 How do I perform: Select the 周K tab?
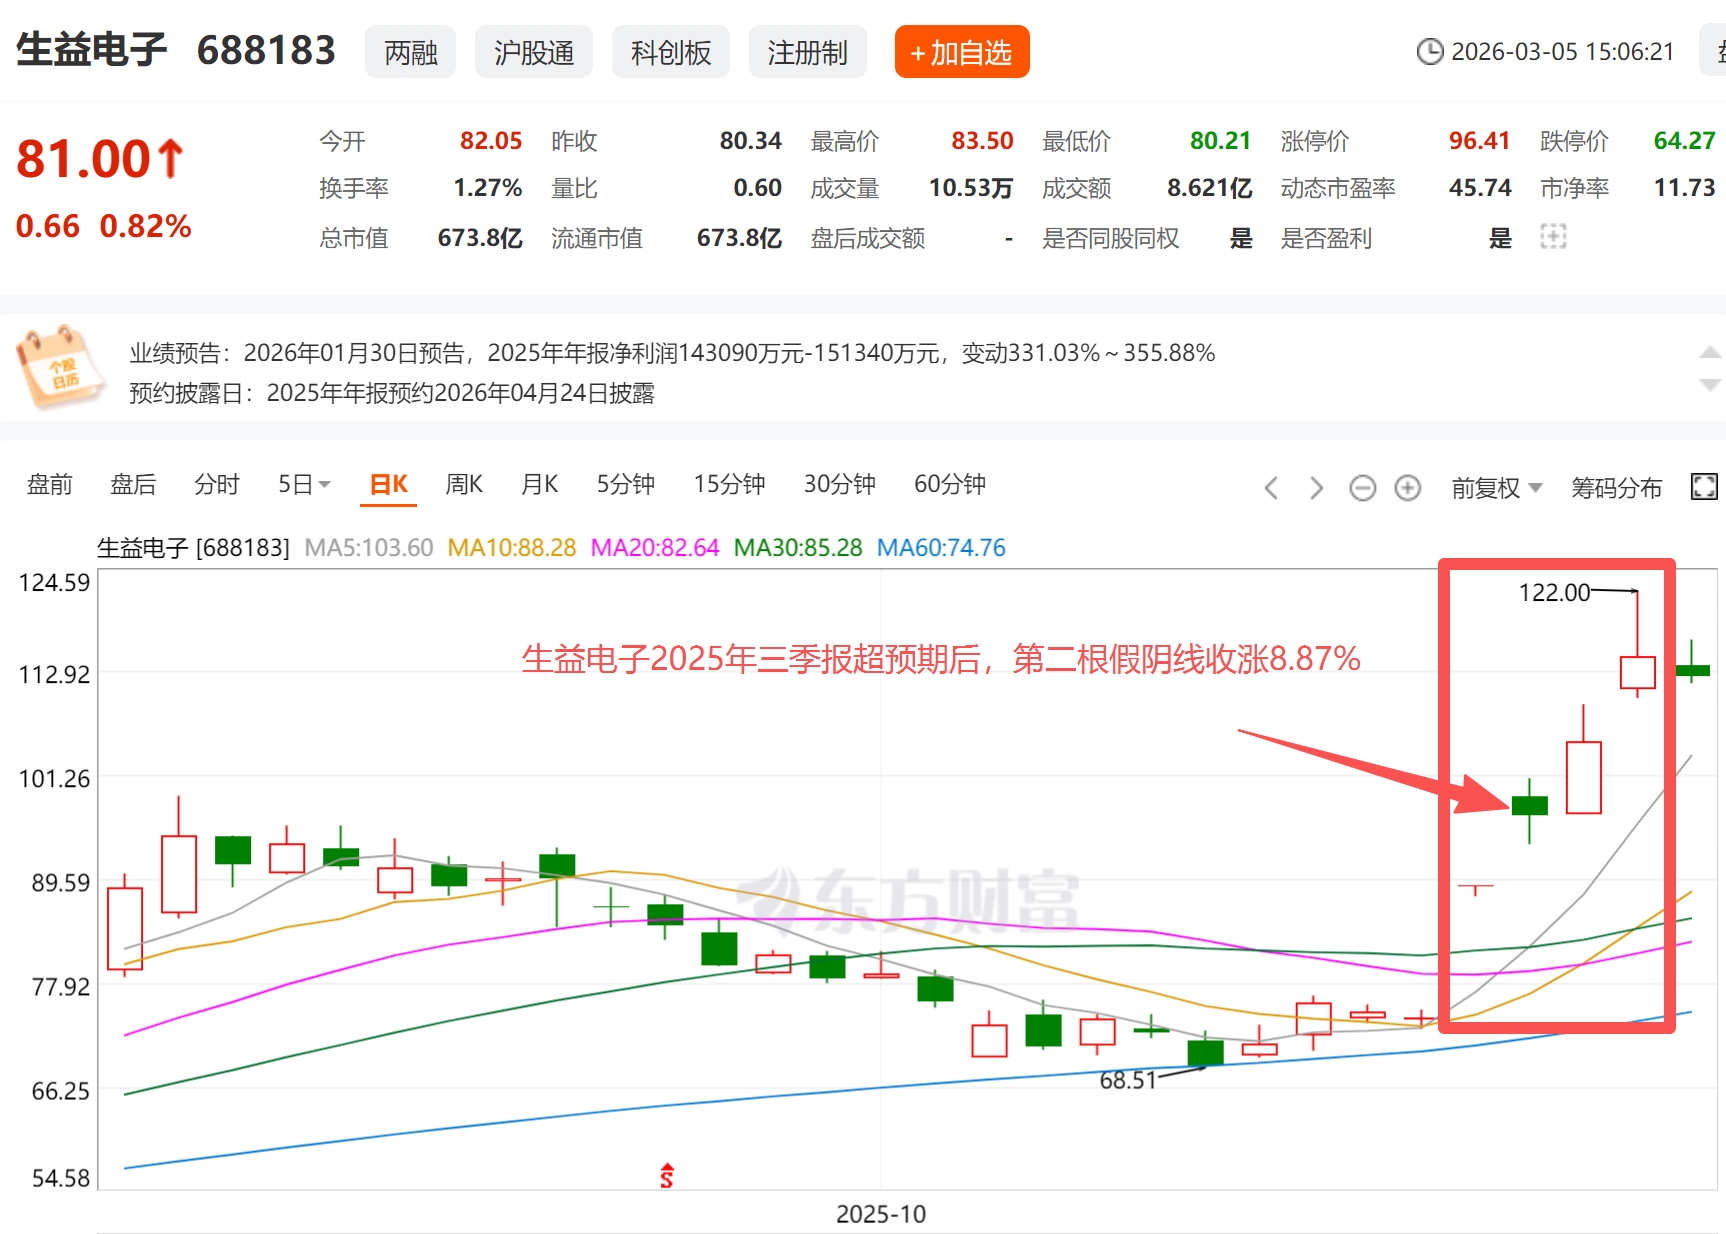pyautogui.click(x=464, y=485)
